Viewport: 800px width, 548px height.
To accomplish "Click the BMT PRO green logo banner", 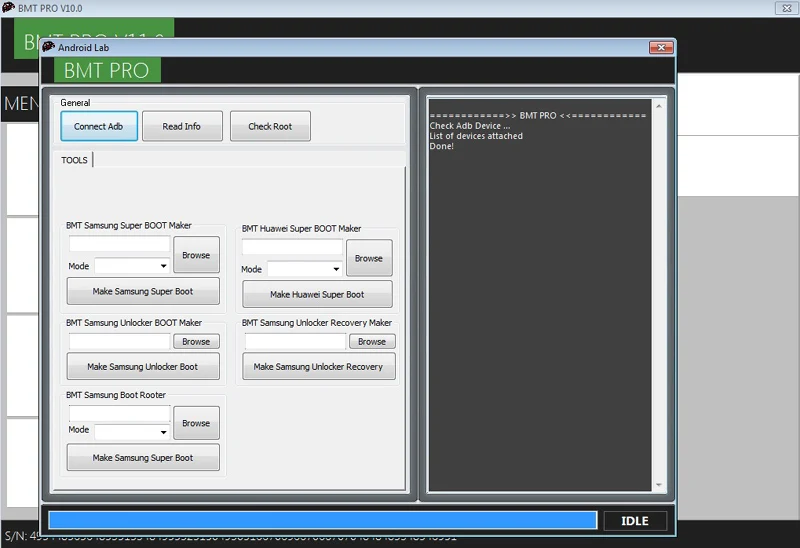I will click(x=107, y=70).
